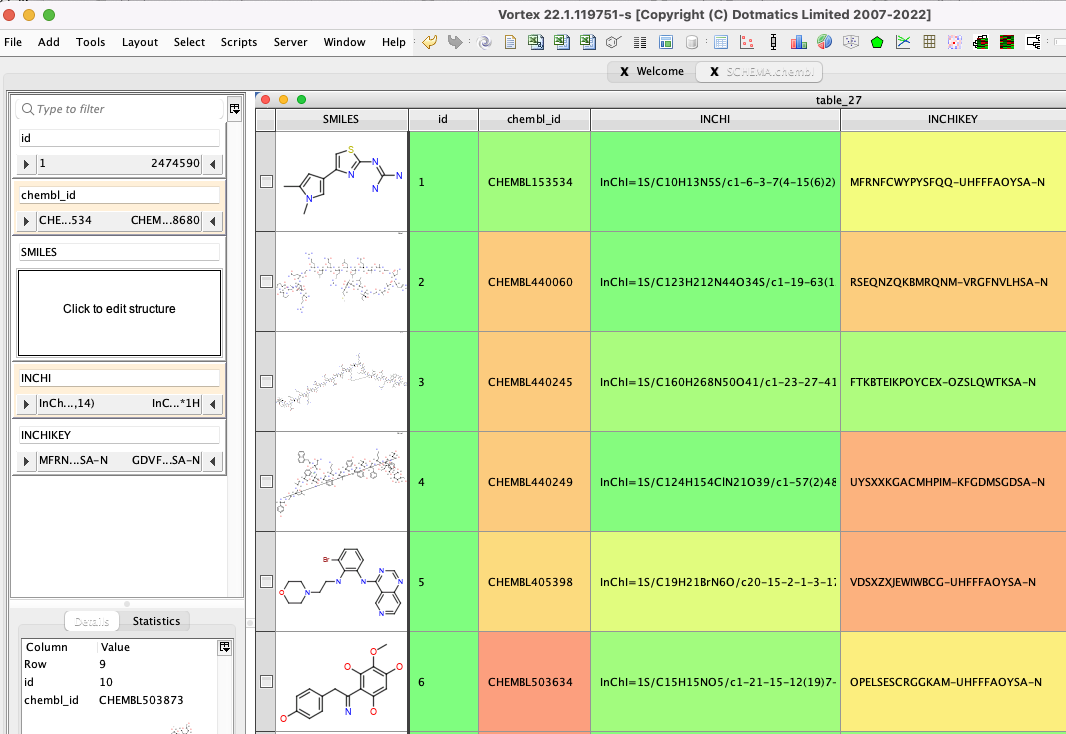Click the id filter lower-bound arrow

click(x=26, y=164)
